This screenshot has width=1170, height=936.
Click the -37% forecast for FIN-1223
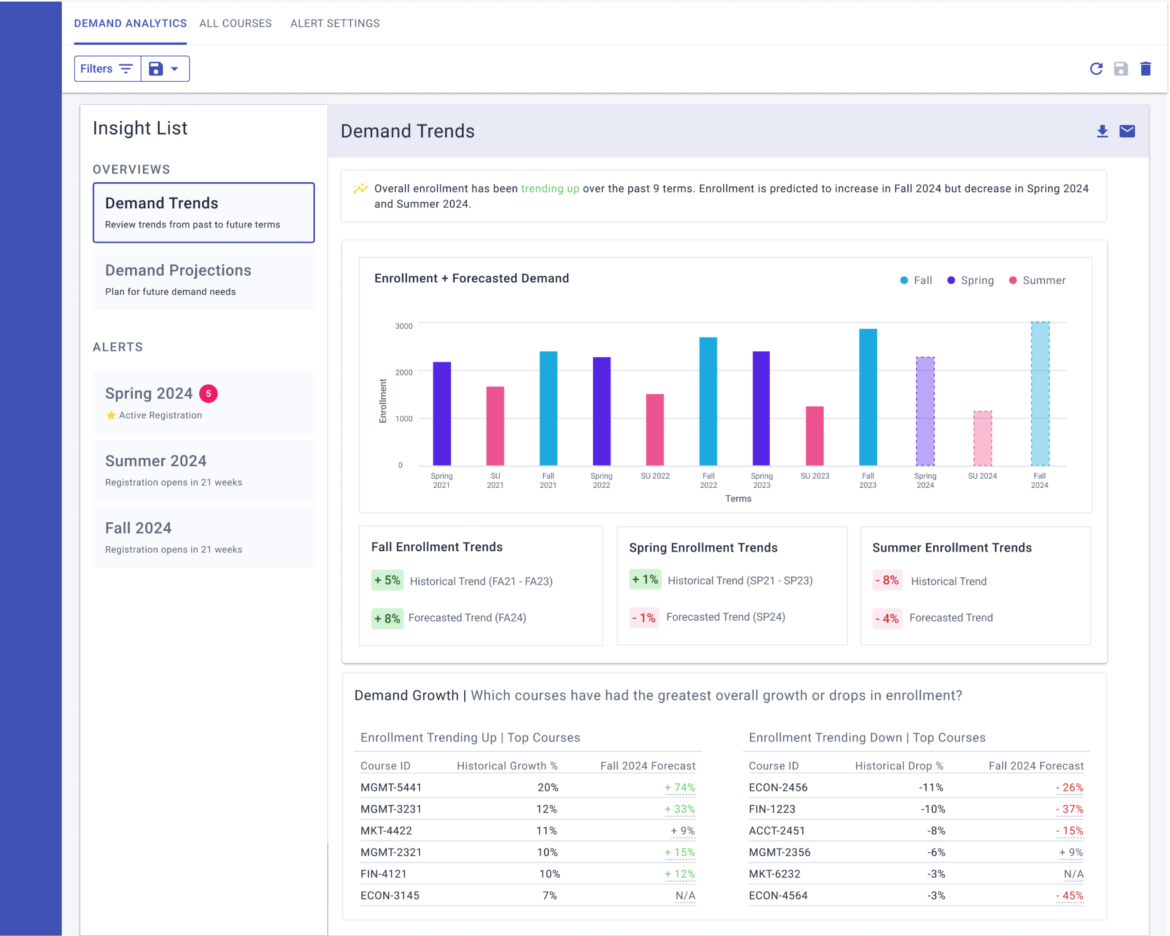[1069, 809]
